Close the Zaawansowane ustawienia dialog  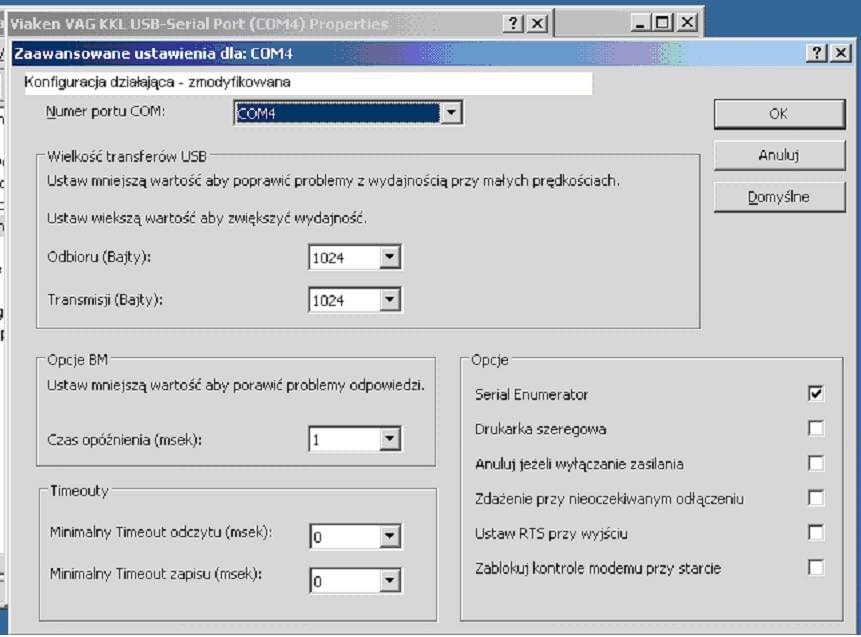point(841,53)
